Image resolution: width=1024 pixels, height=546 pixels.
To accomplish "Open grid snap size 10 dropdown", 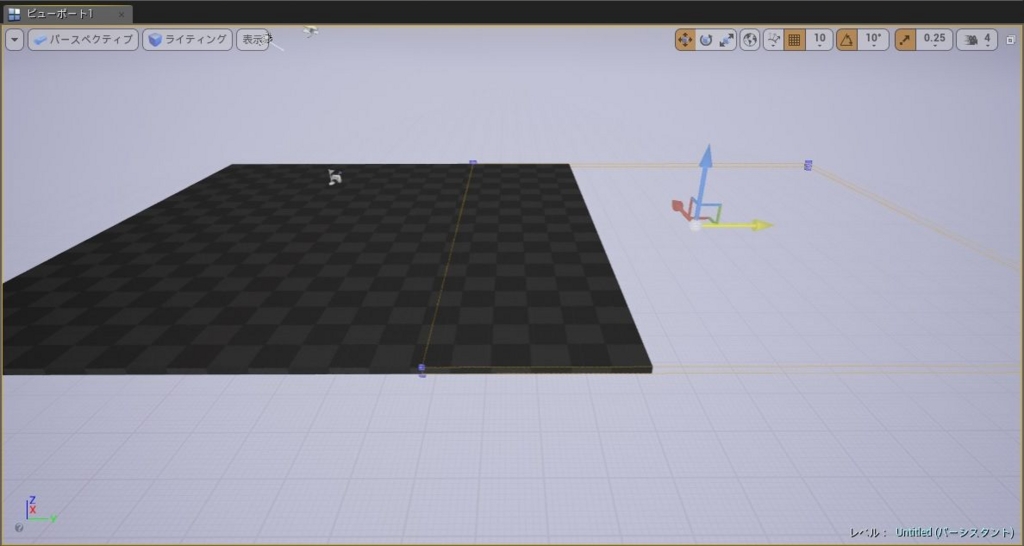I will [x=819, y=40].
